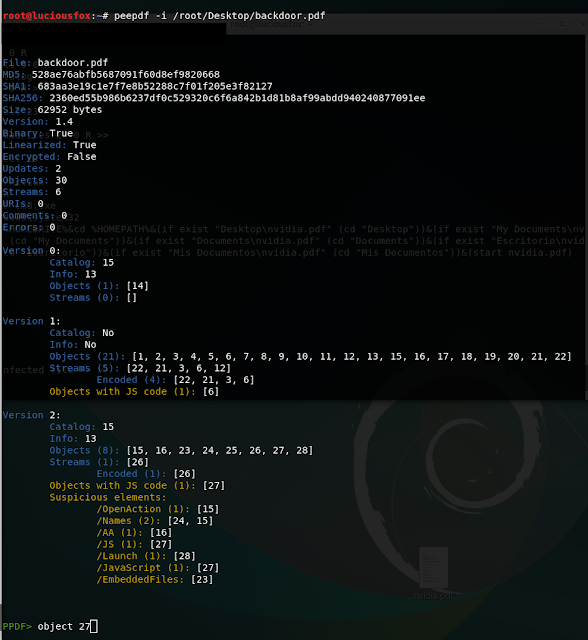Viewport: 588px width, 640px height.
Task: Click the /JavaScript suspicious element line
Action: [x=158, y=567]
